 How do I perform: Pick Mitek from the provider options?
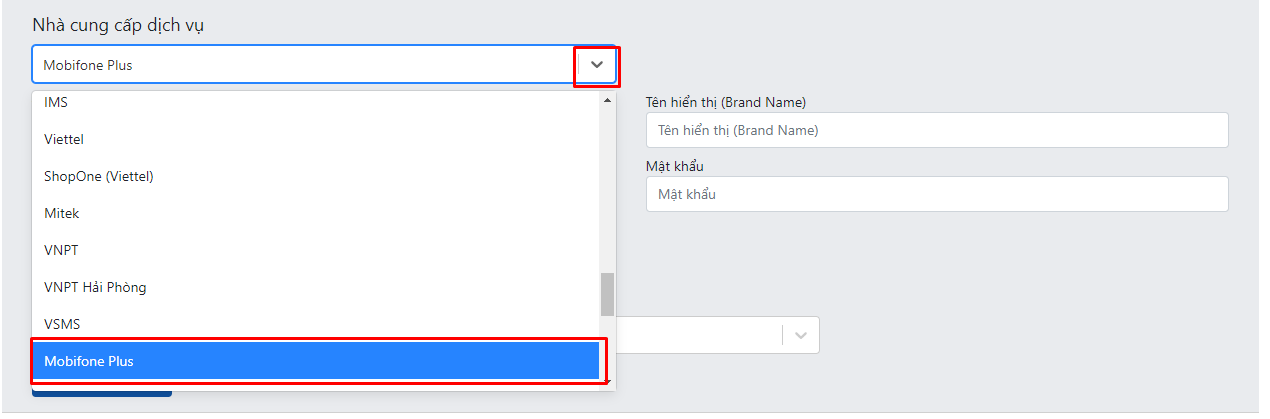pyautogui.click(x=315, y=213)
